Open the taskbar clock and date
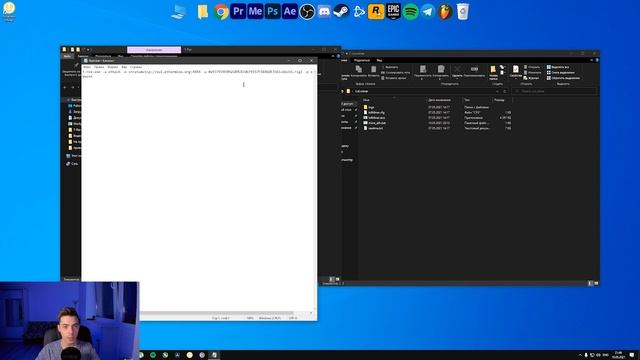 [x=617, y=355]
